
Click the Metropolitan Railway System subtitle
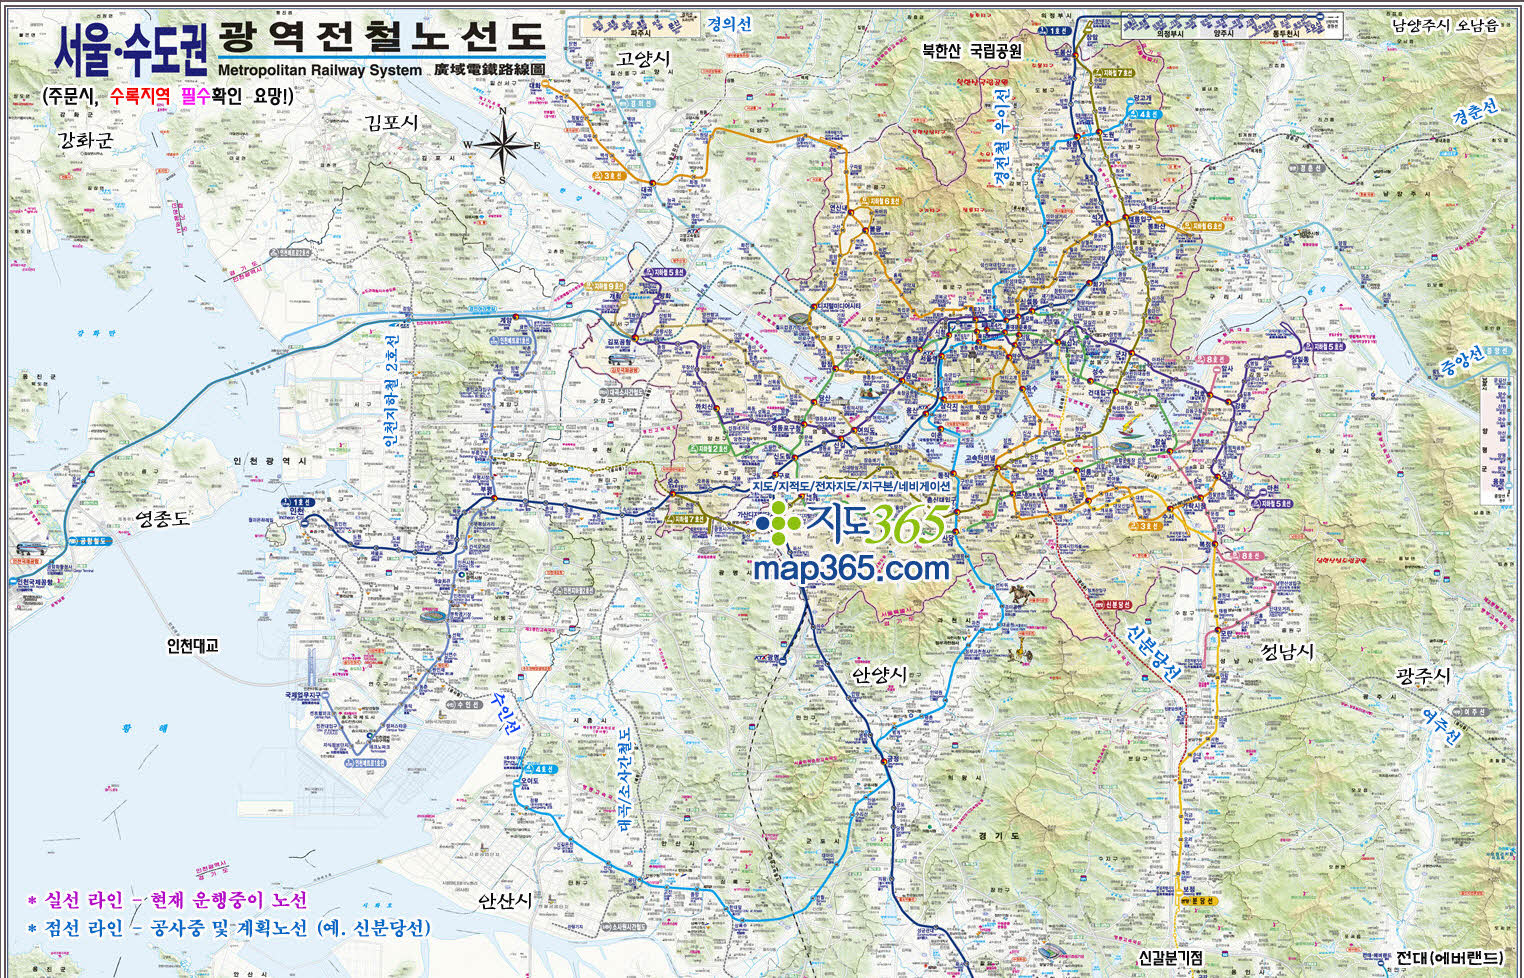point(319,70)
